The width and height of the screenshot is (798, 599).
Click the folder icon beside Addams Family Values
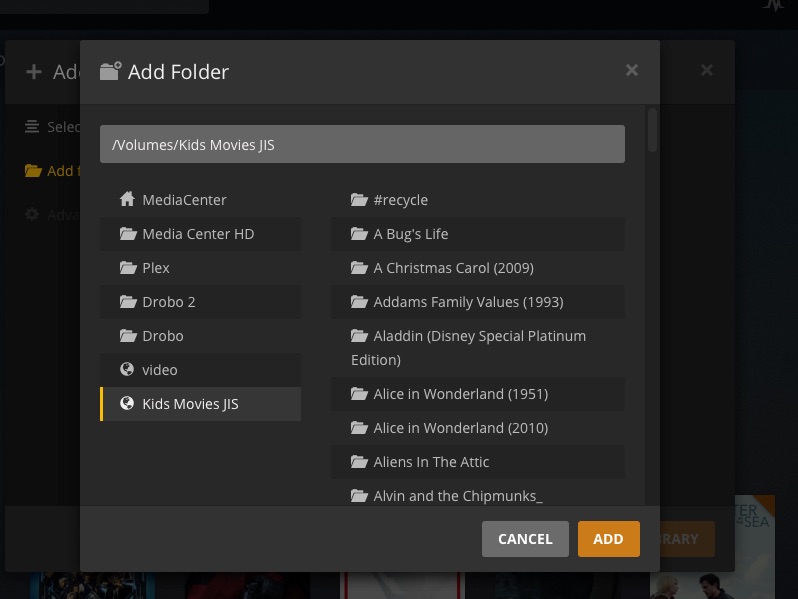pos(359,302)
